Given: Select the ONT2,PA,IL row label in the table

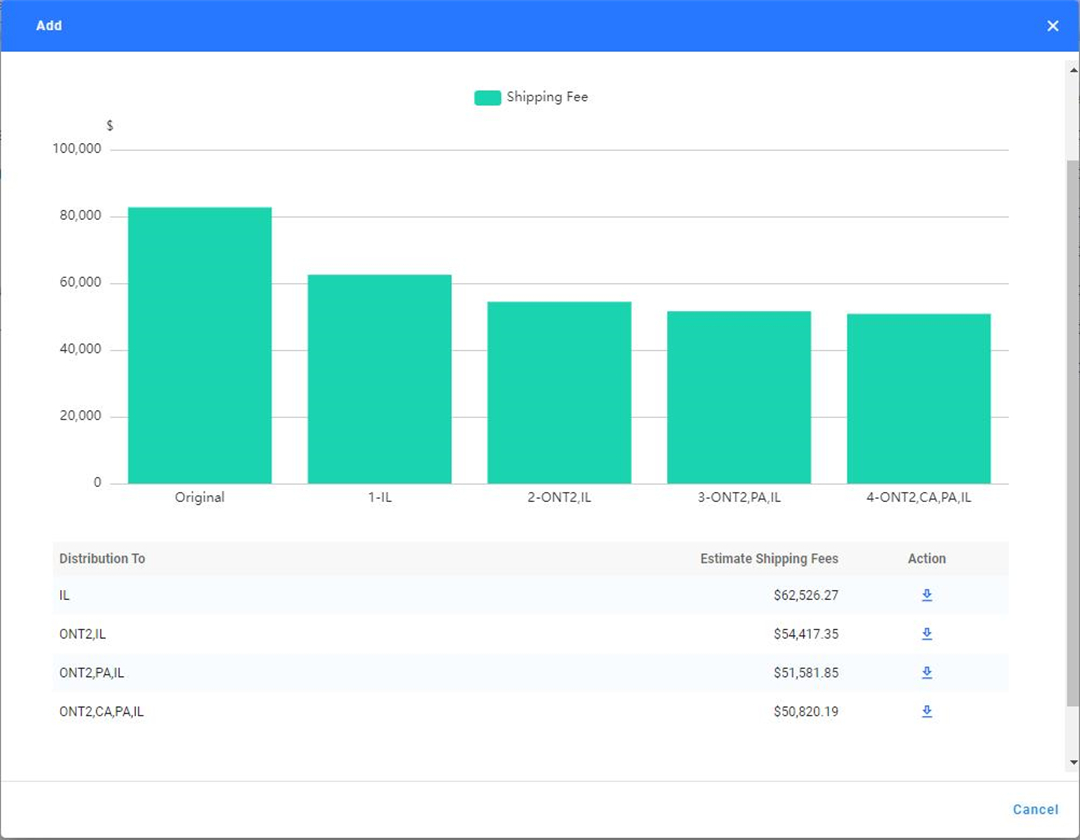Looking at the screenshot, I should (92, 673).
